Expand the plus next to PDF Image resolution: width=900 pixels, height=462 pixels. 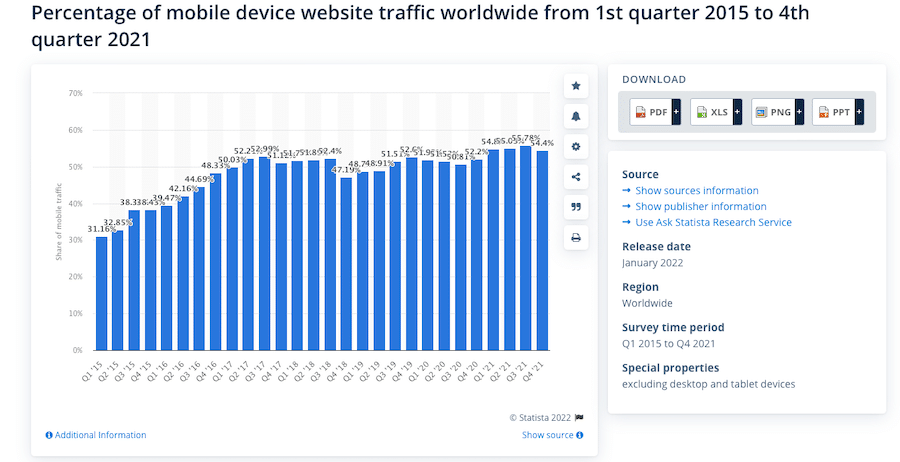pos(676,112)
